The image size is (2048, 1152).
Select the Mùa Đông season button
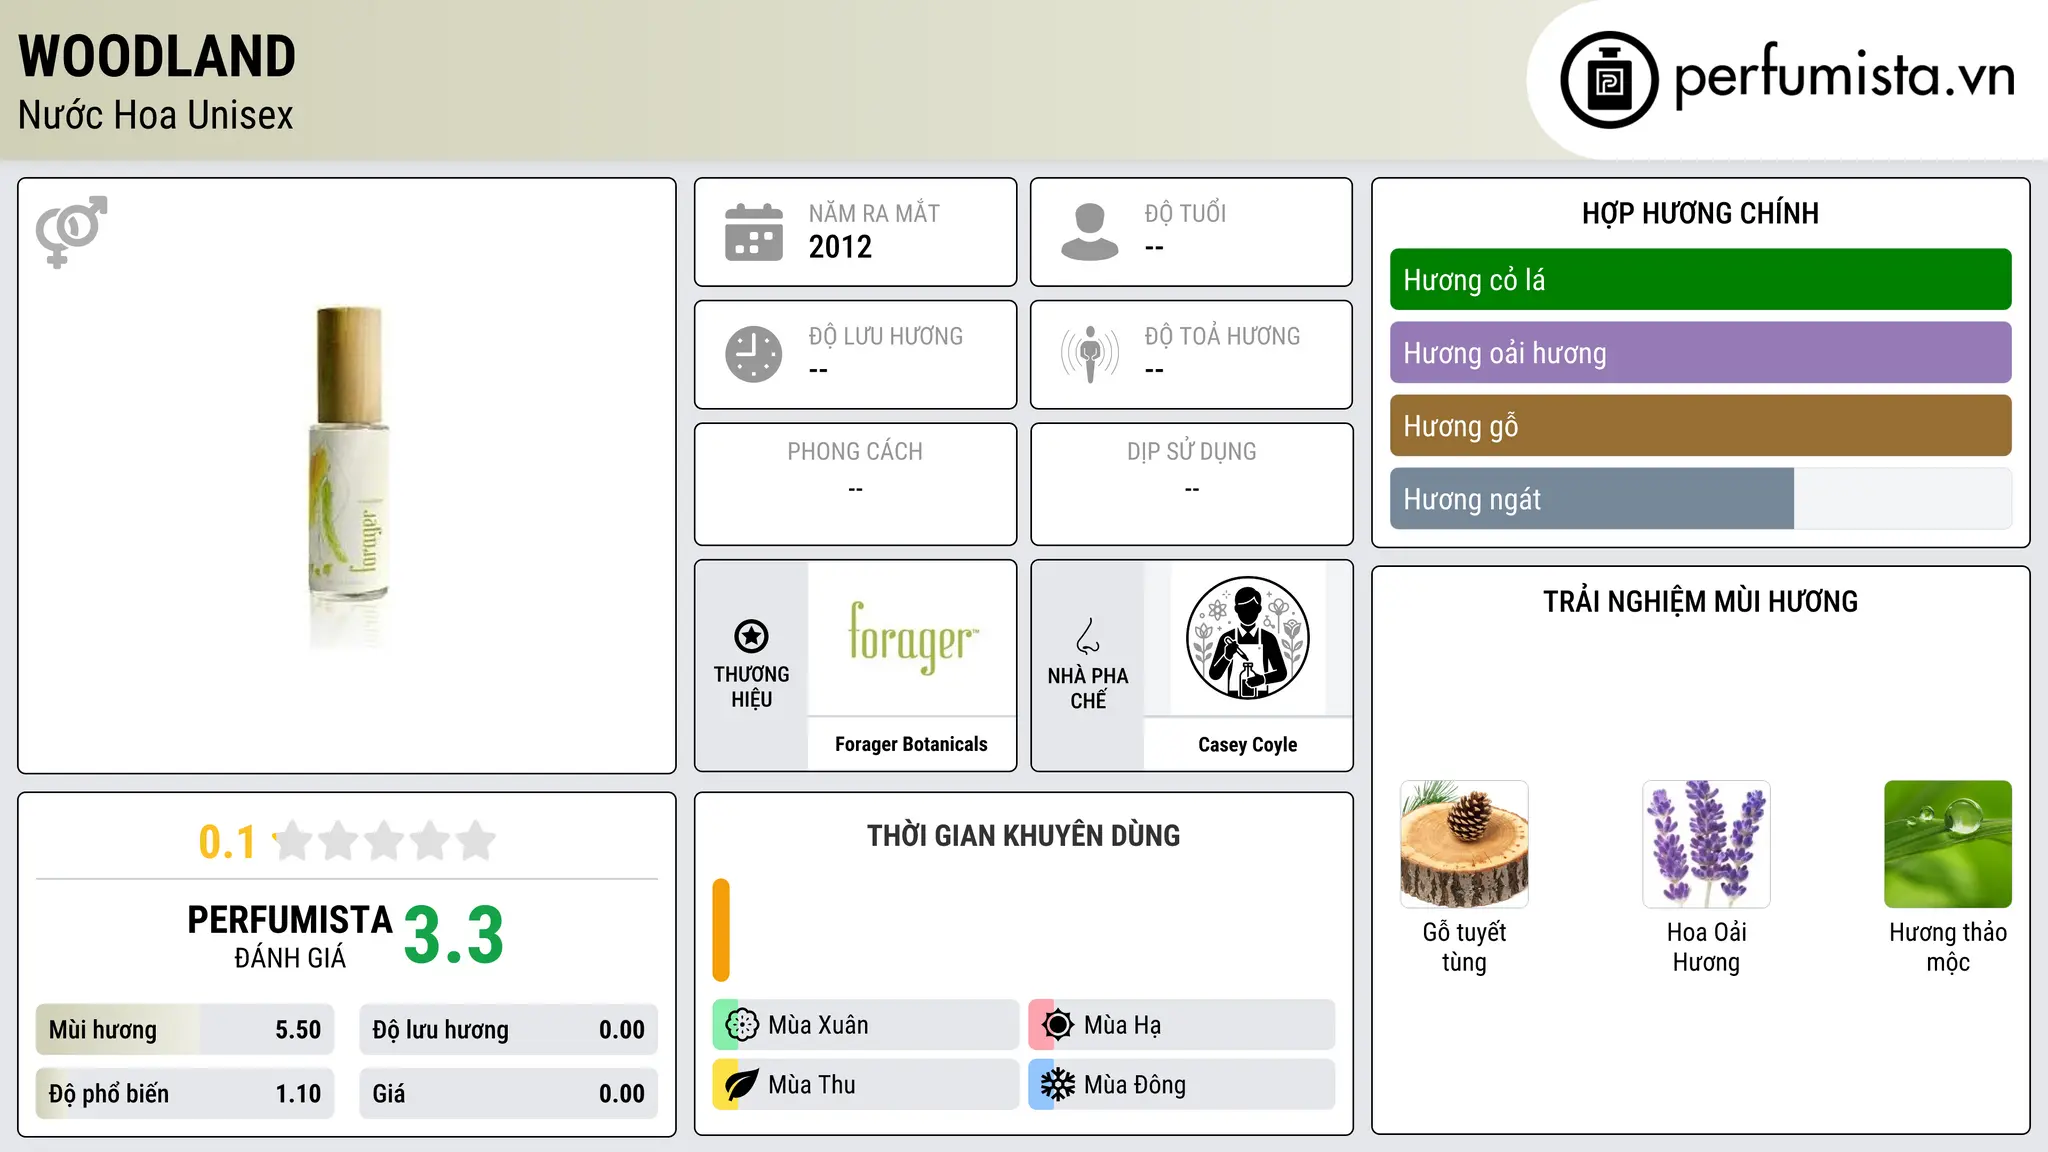click(1181, 1085)
